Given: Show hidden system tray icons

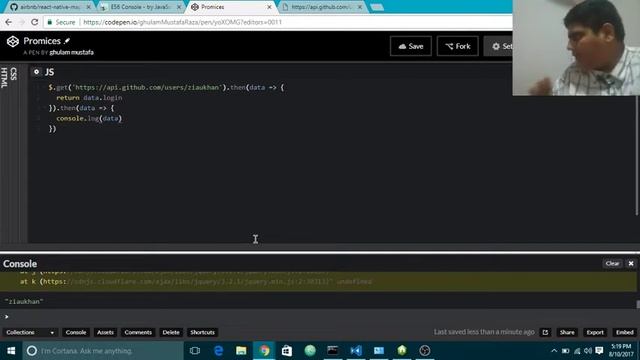Looking at the screenshot, I should pos(554,351).
